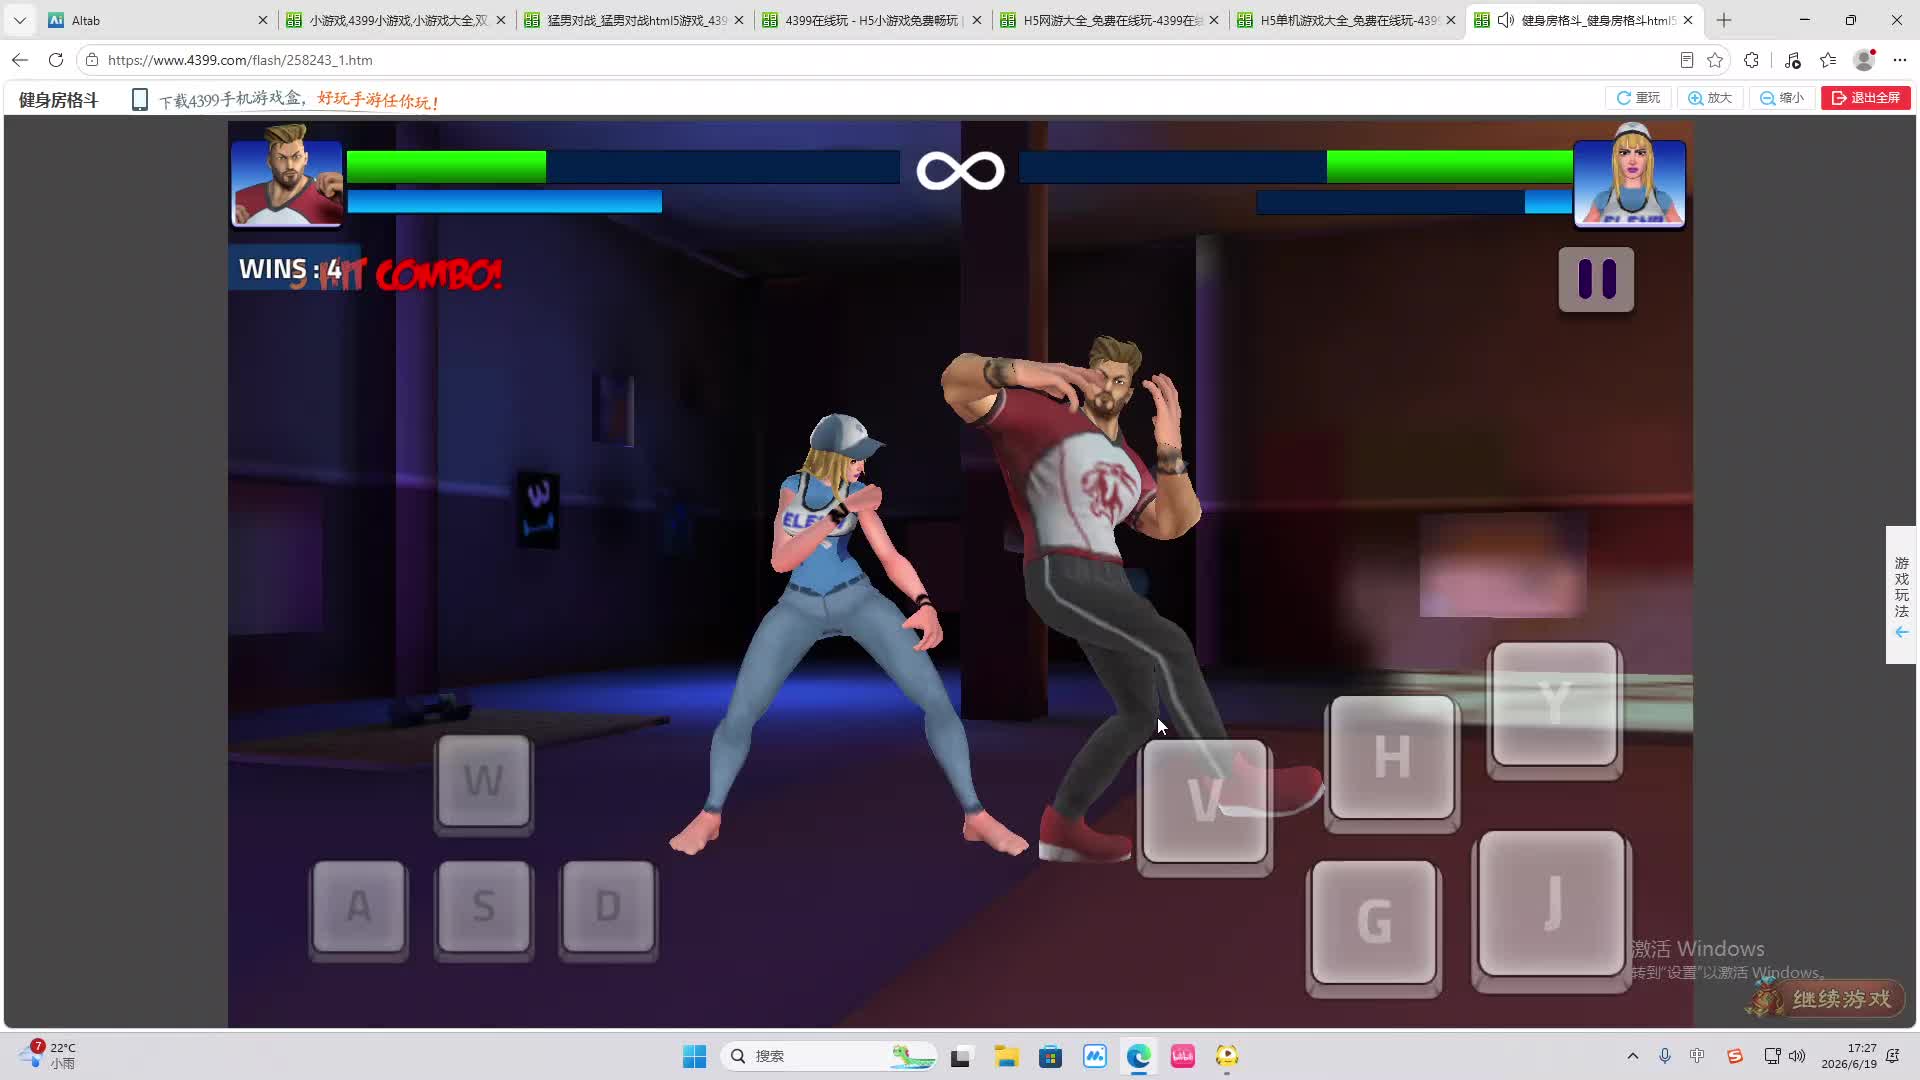Open a new browser tab
The image size is (1920, 1080).
pyautogui.click(x=1724, y=20)
